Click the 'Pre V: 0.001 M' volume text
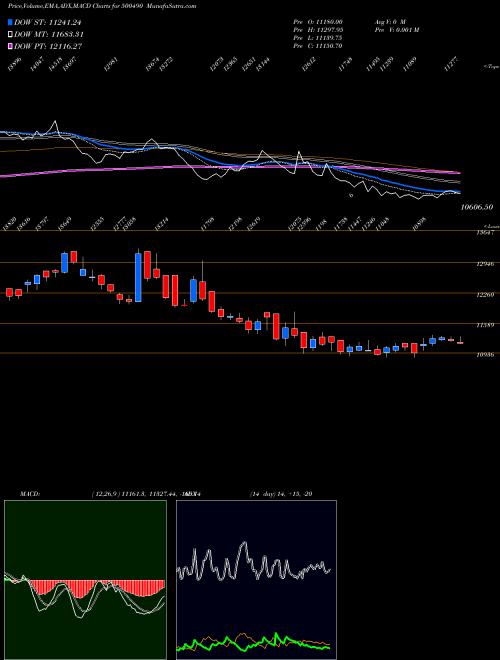 [396, 29]
